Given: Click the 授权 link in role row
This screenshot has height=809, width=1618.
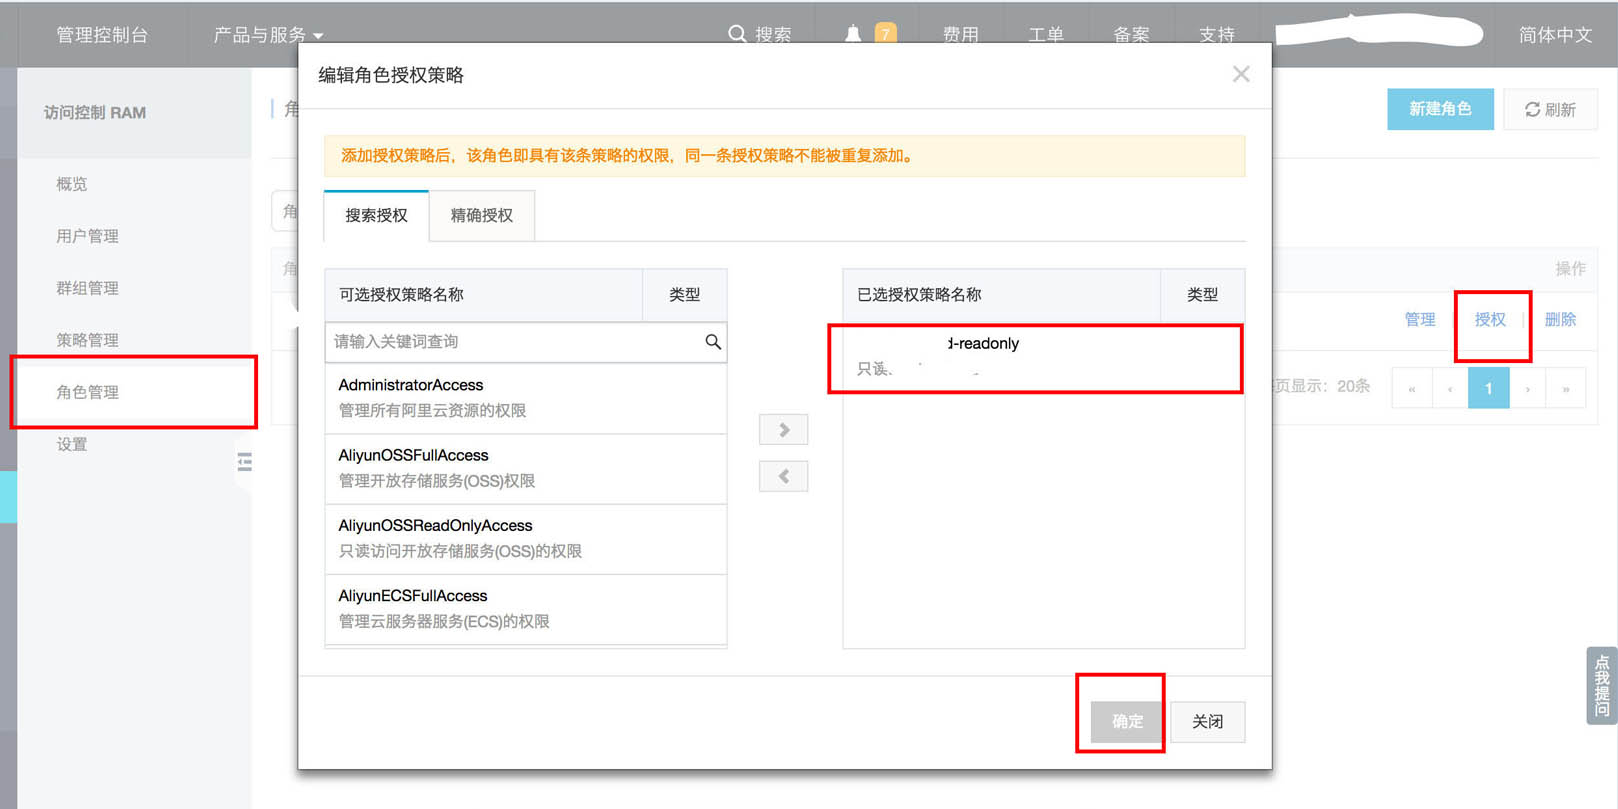Looking at the screenshot, I should click(x=1490, y=319).
